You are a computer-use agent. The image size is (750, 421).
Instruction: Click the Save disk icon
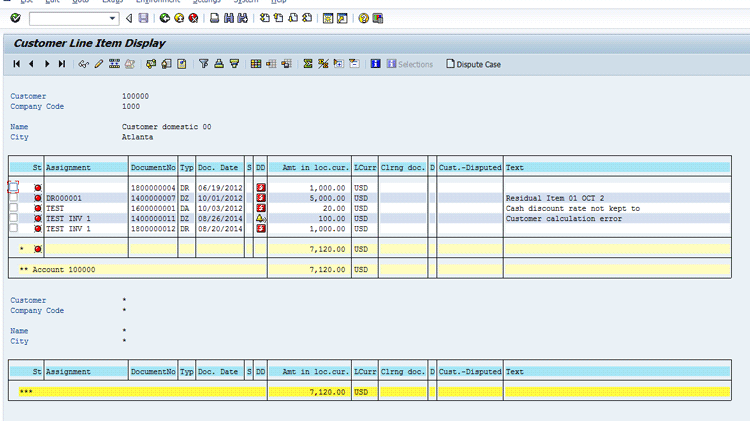coord(144,18)
